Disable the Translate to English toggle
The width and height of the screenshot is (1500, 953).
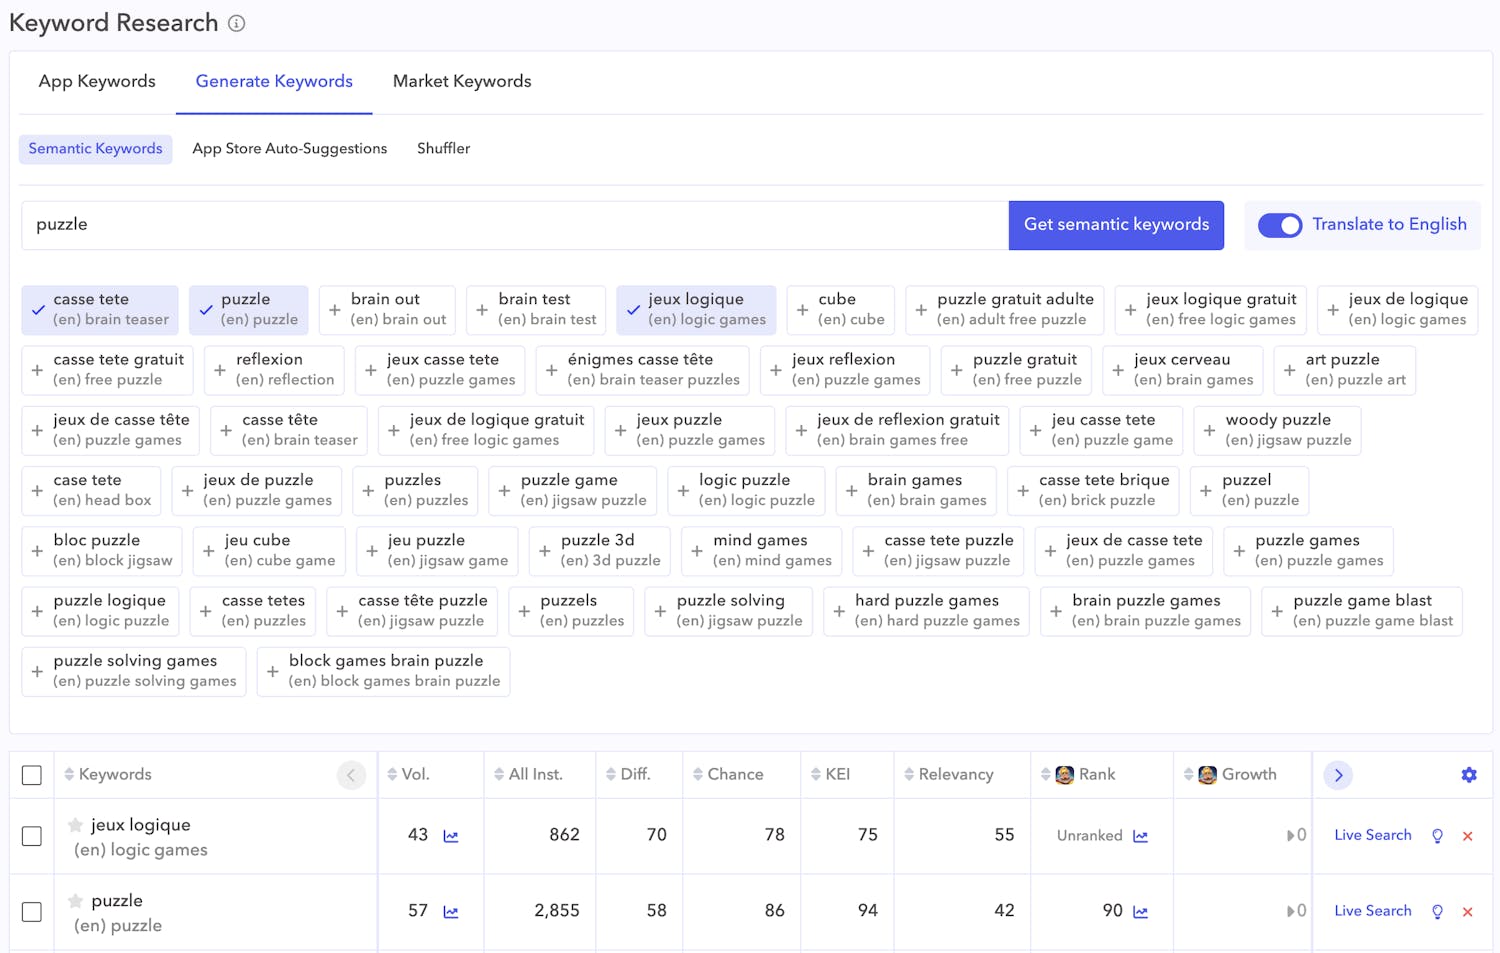coord(1281,225)
